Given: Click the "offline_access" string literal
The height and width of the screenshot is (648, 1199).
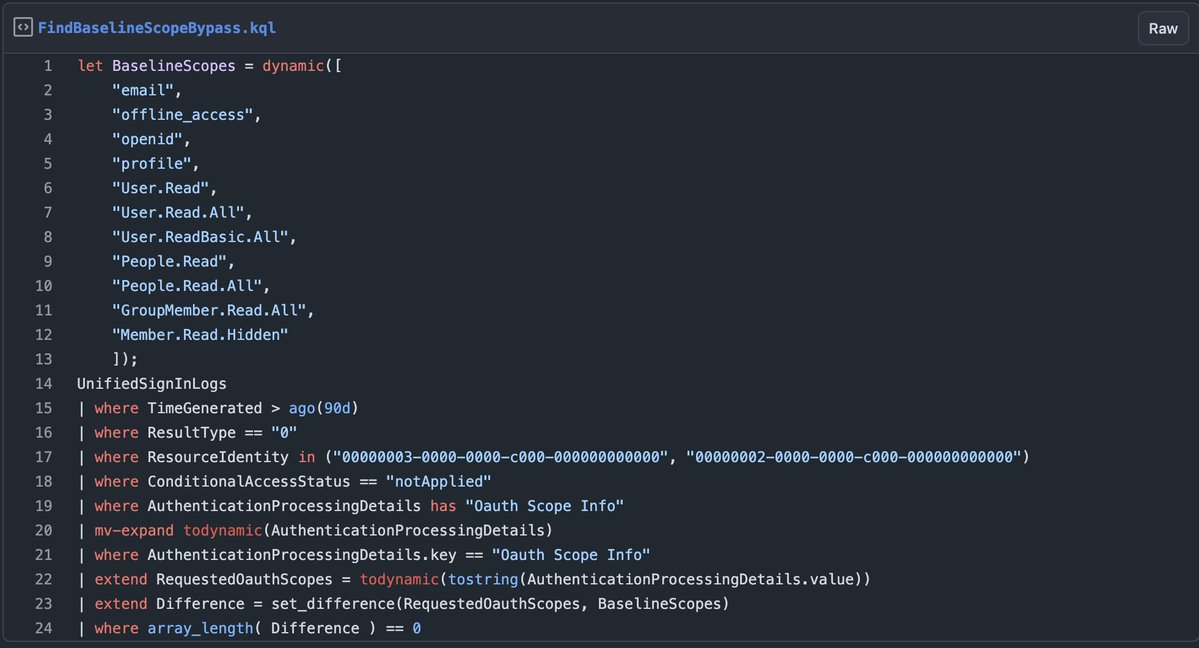Looking at the screenshot, I should tap(183, 115).
